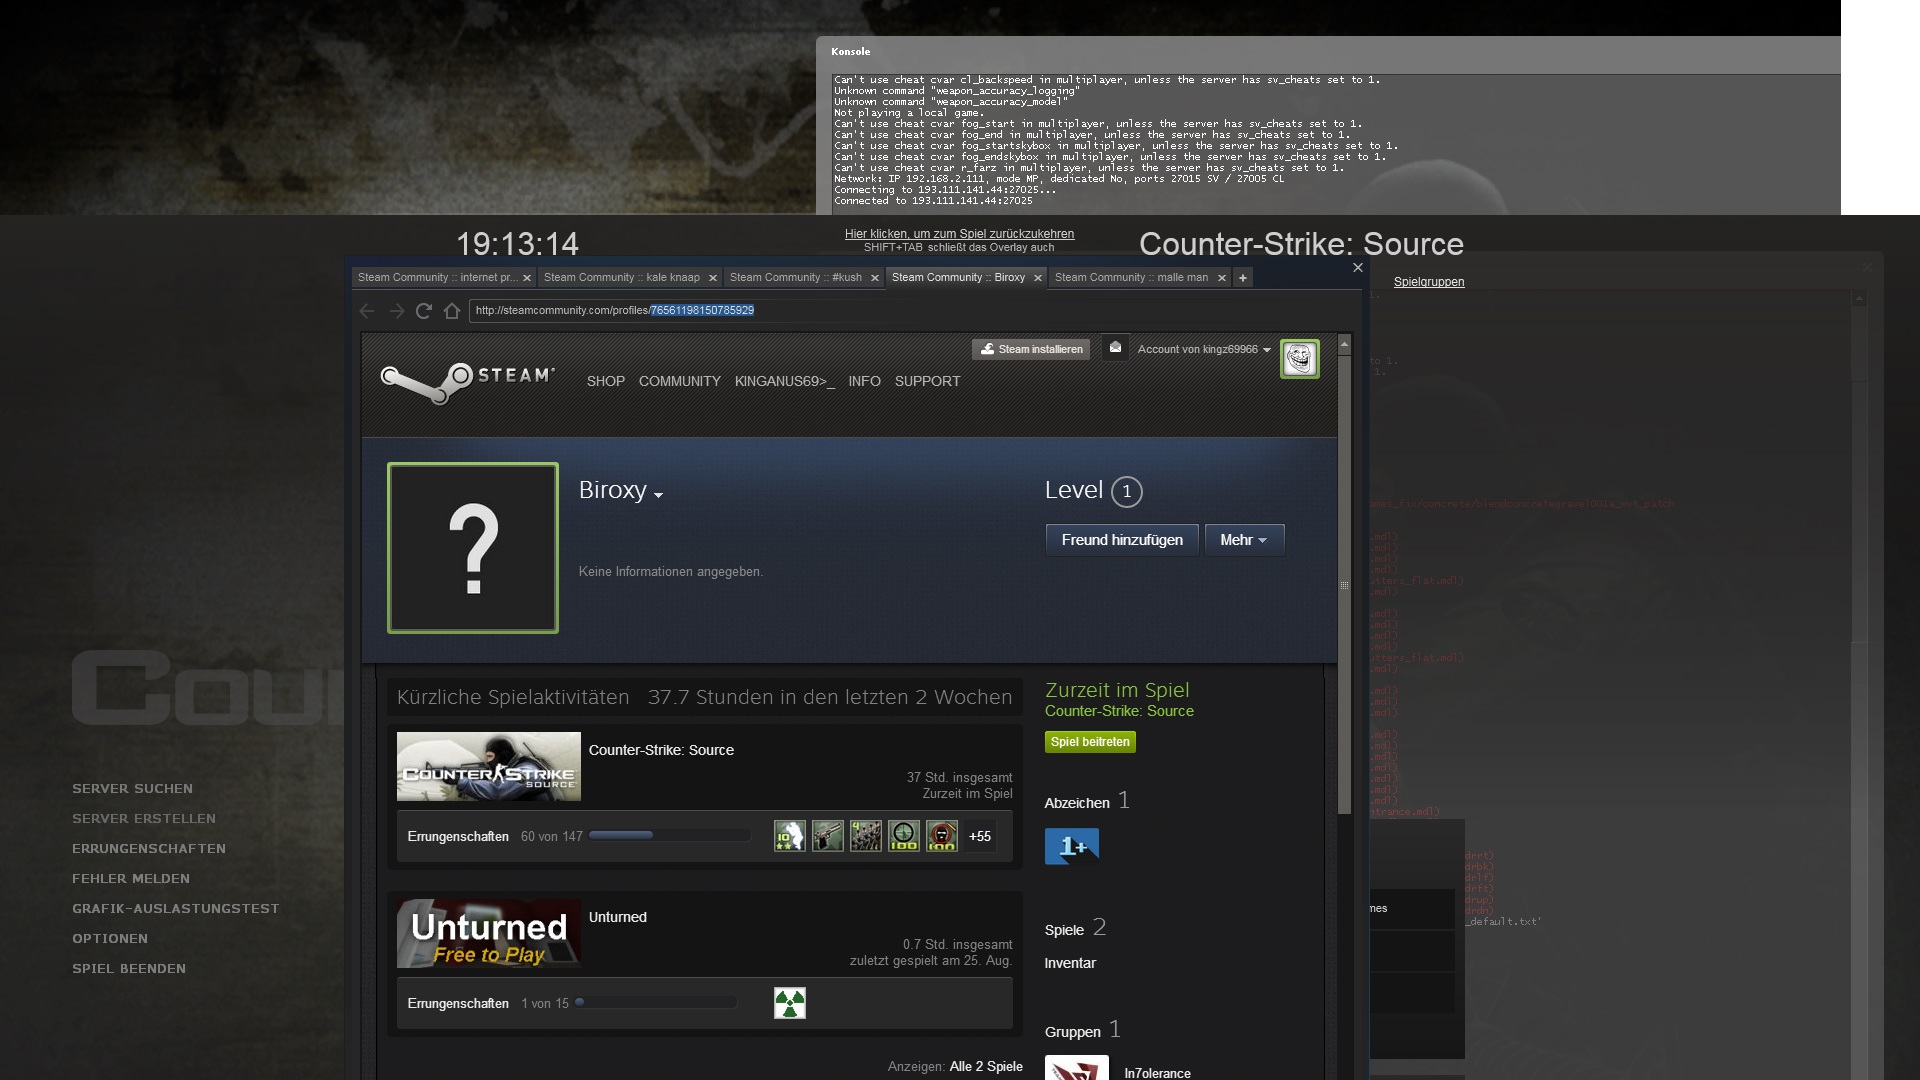Image resolution: width=1920 pixels, height=1080 pixels.
Task: Close the 'malle man' tab
Action: pyautogui.click(x=1222, y=278)
